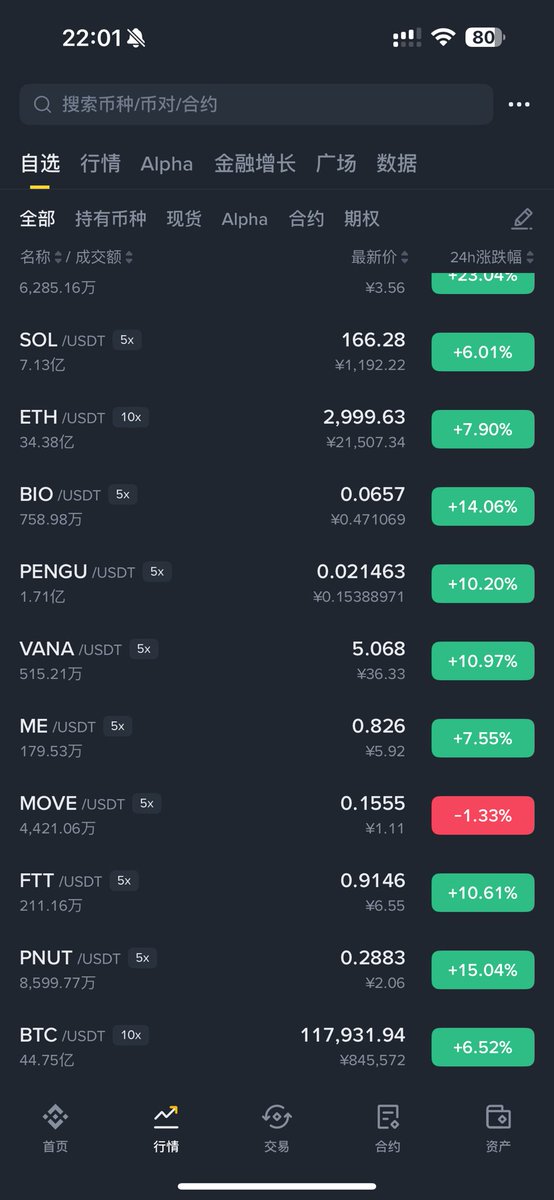Image resolution: width=554 pixels, height=1200 pixels.
Task: Open the 合约 futures icon in the bottom bar
Action: click(387, 1117)
